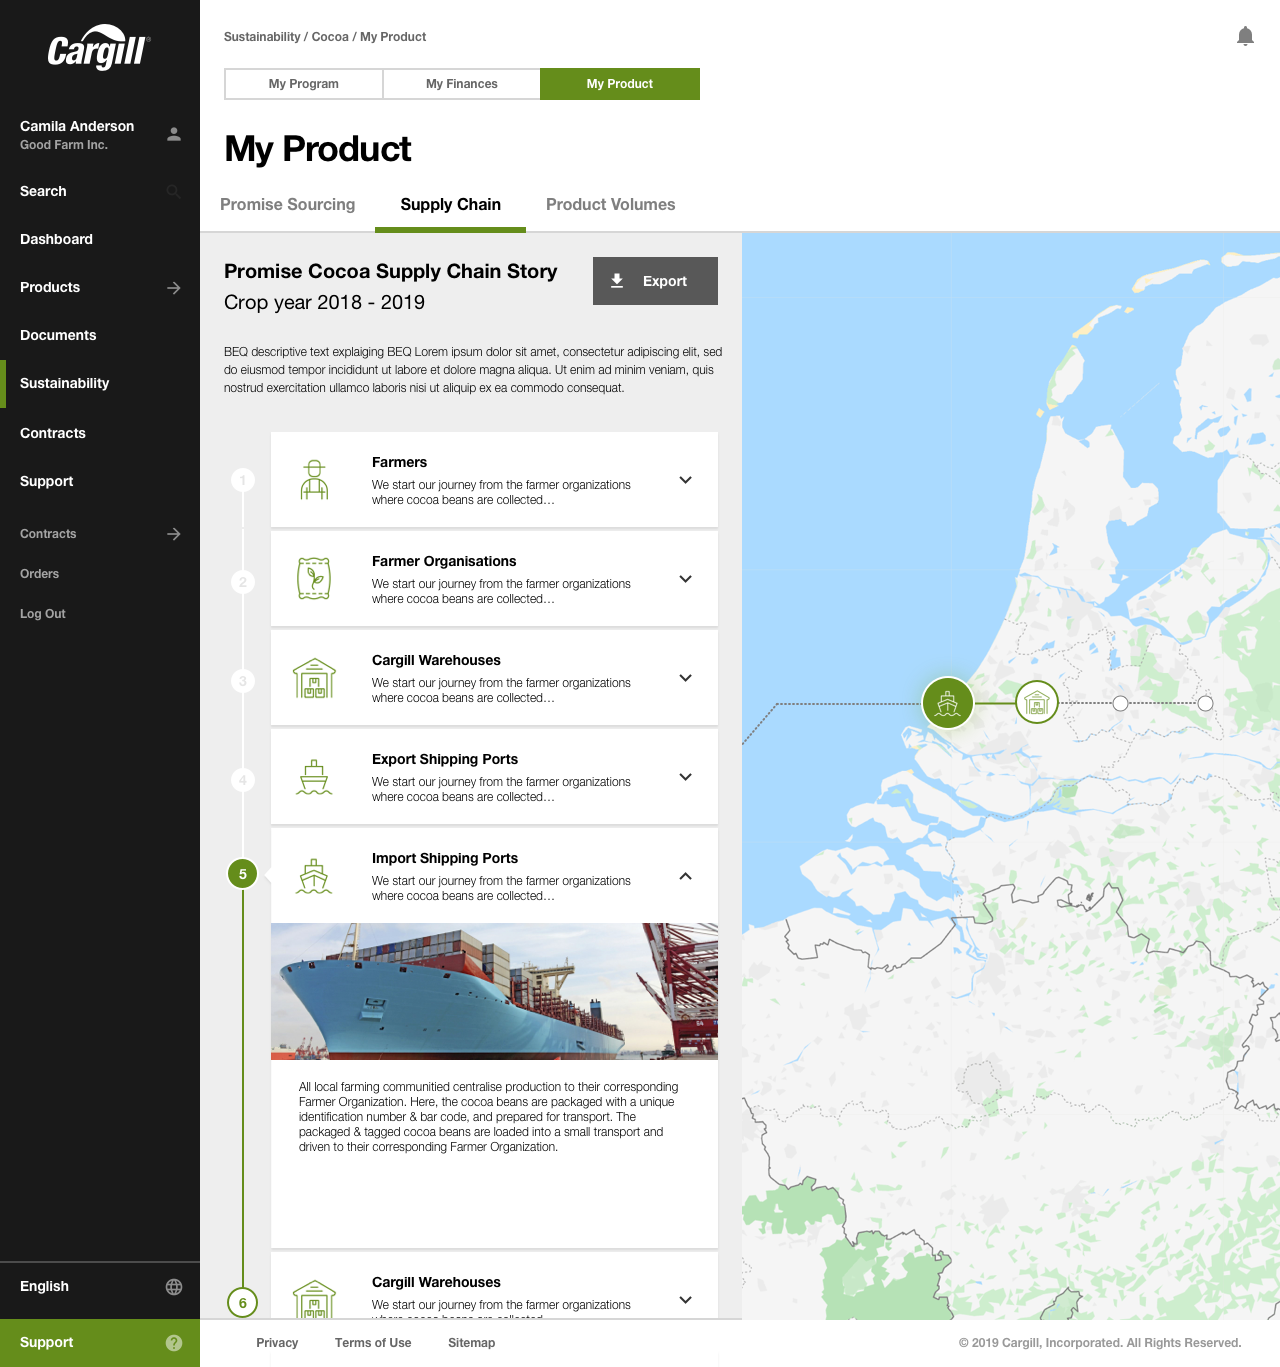Click the green Support button at bottom
The width and height of the screenshot is (1280, 1367).
(x=100, y=1343)
